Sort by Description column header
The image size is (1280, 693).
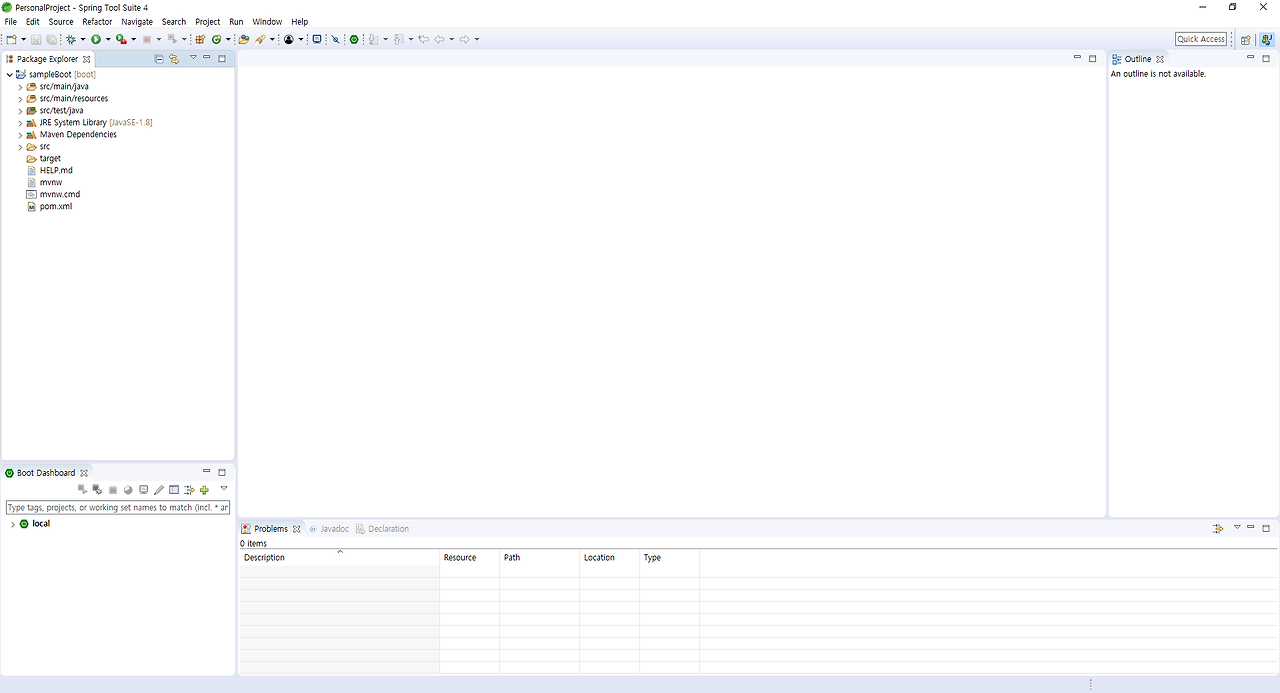pos(339,557)
